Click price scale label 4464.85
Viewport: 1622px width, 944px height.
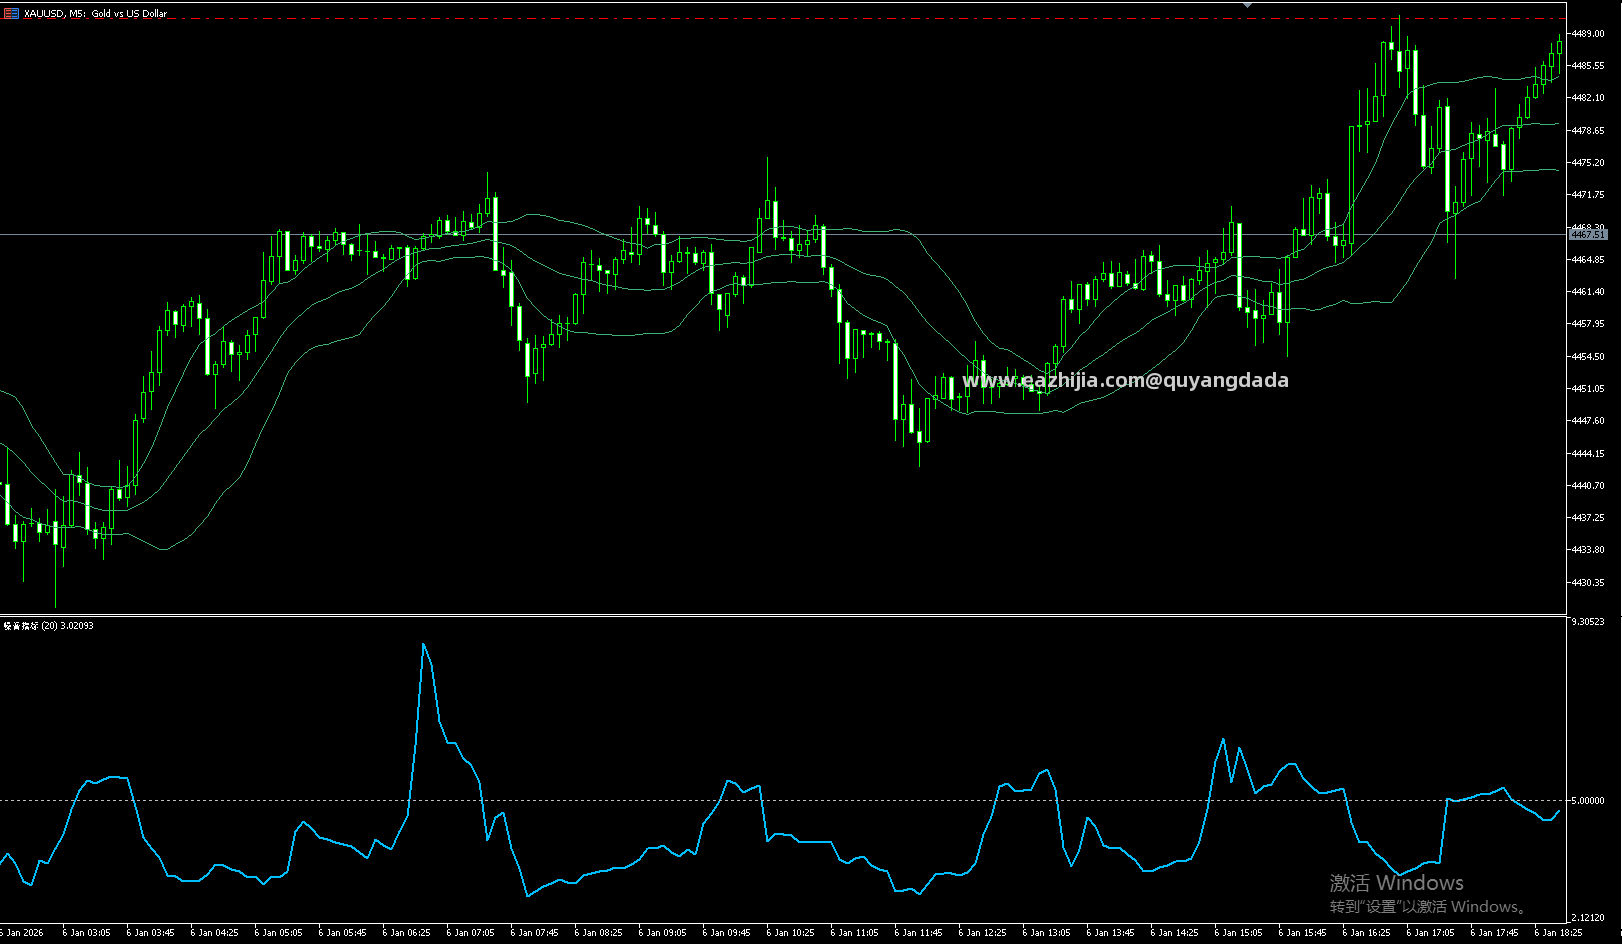1588,259
